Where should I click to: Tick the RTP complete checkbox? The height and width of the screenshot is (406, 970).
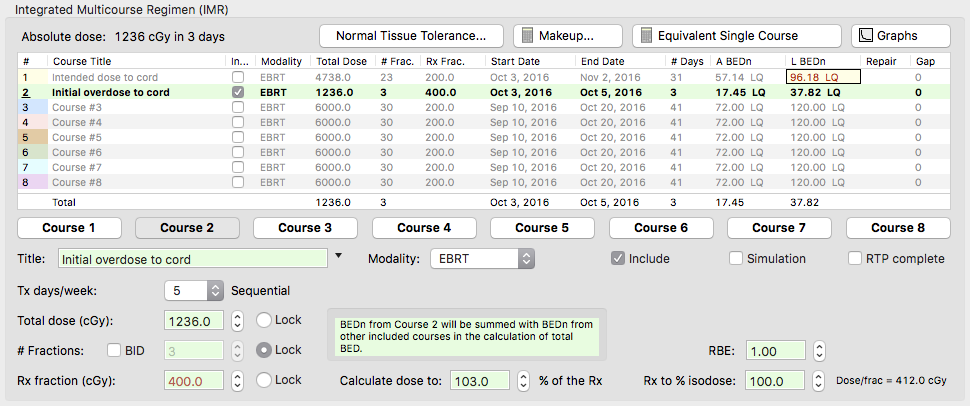point(855,258)
